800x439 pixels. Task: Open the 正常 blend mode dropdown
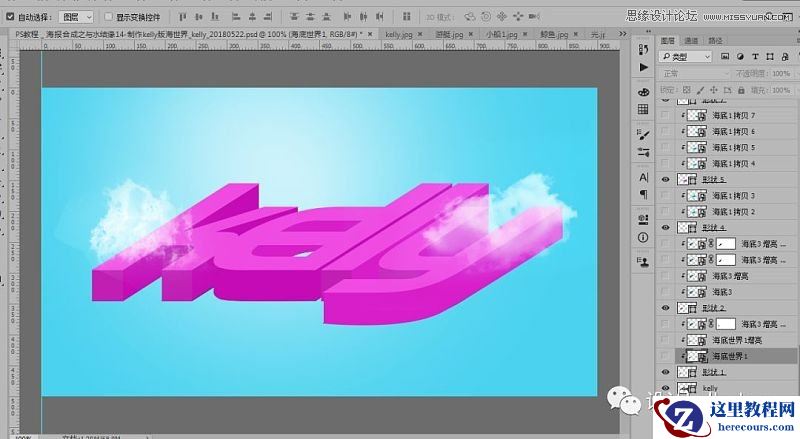pos(695,74)
